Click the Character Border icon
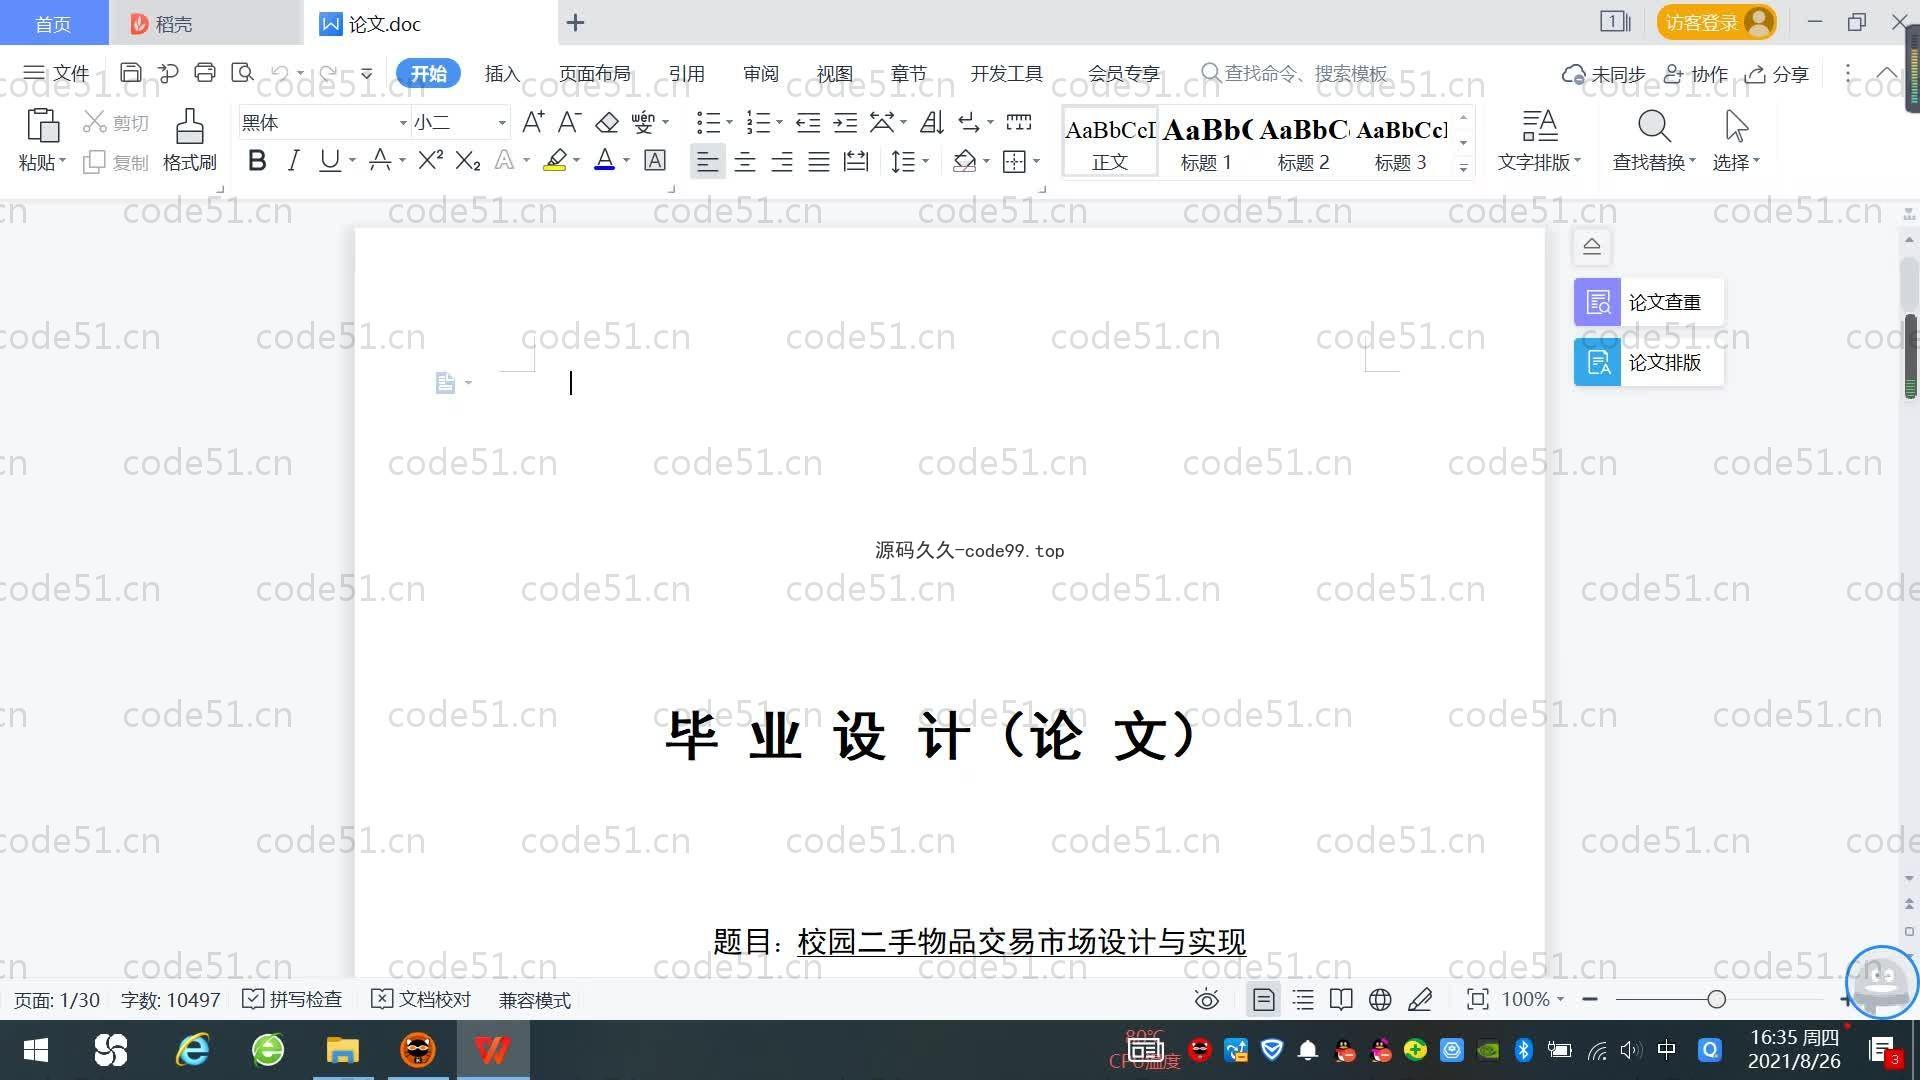1920x1080 pixels. point(655,160)
